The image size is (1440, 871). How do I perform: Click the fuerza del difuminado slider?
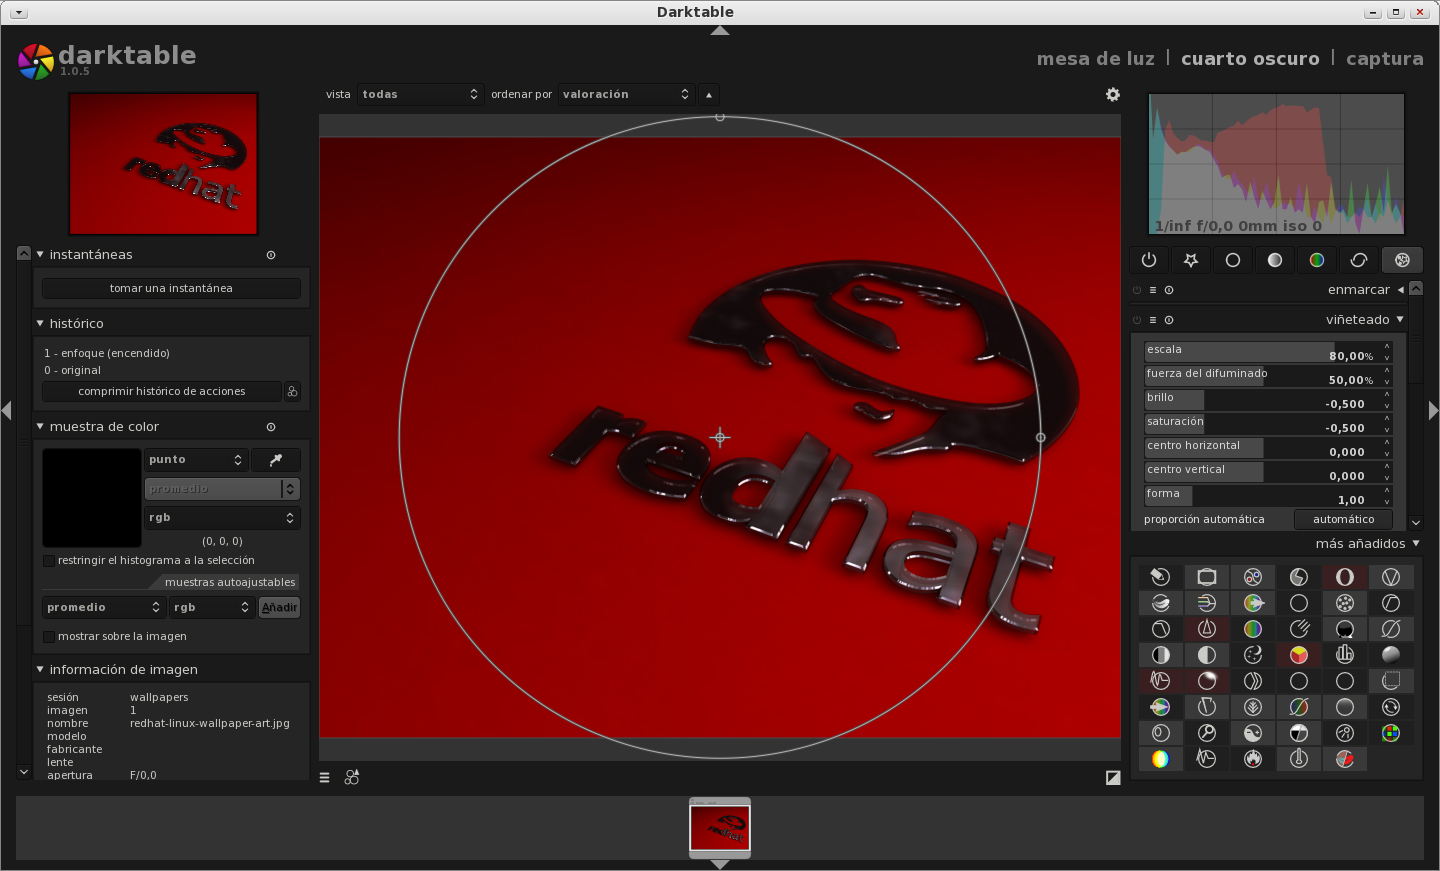click(1267, 376)
